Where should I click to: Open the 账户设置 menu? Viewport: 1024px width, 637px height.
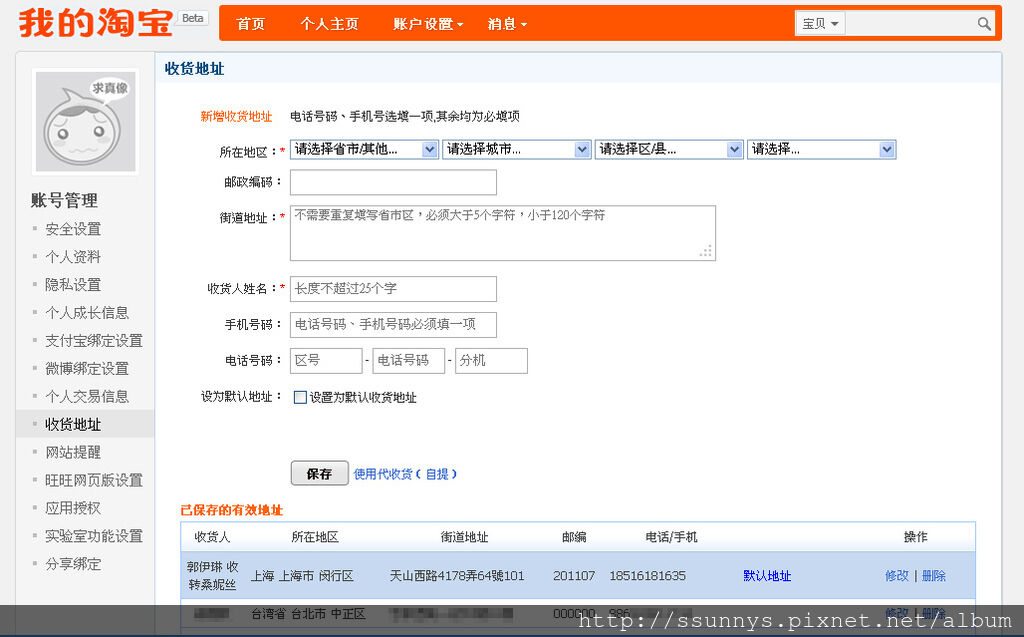click(428, 24)
